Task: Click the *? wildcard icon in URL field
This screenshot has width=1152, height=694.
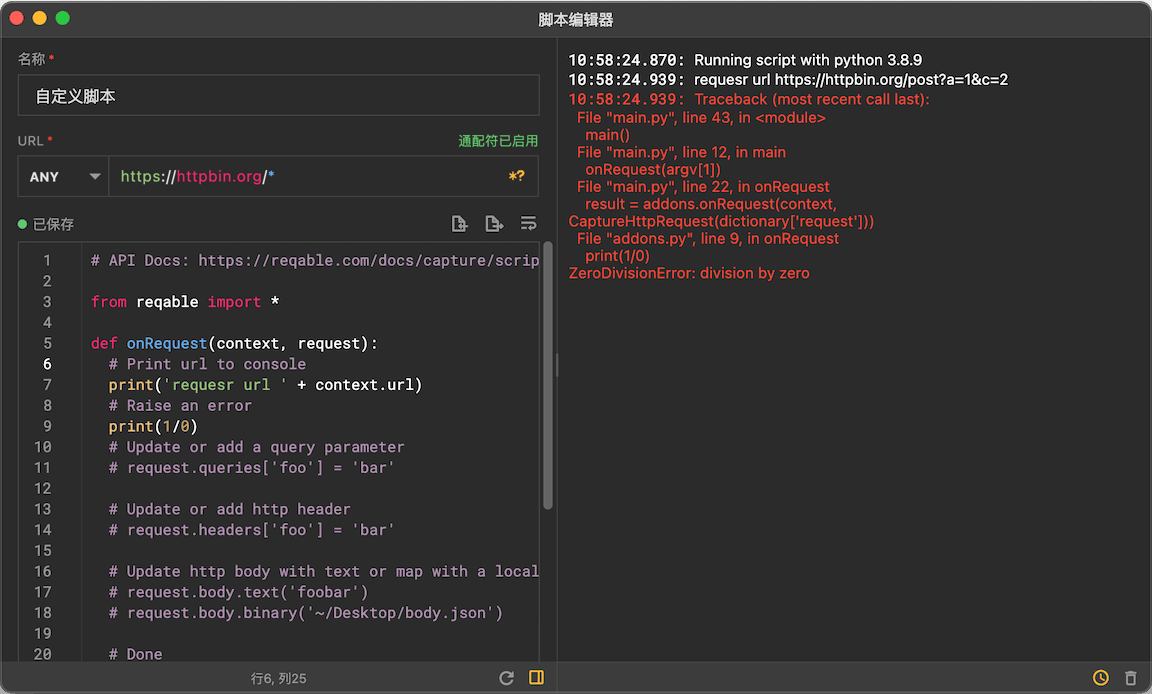Action: click(516, 176)
